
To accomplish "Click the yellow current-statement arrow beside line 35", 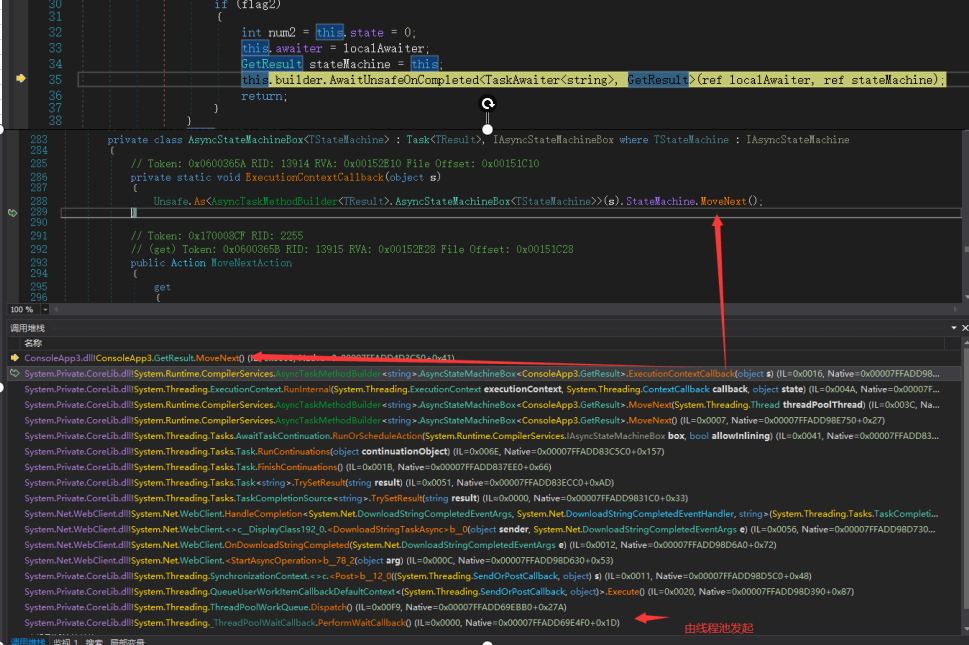I will (21, 78).
